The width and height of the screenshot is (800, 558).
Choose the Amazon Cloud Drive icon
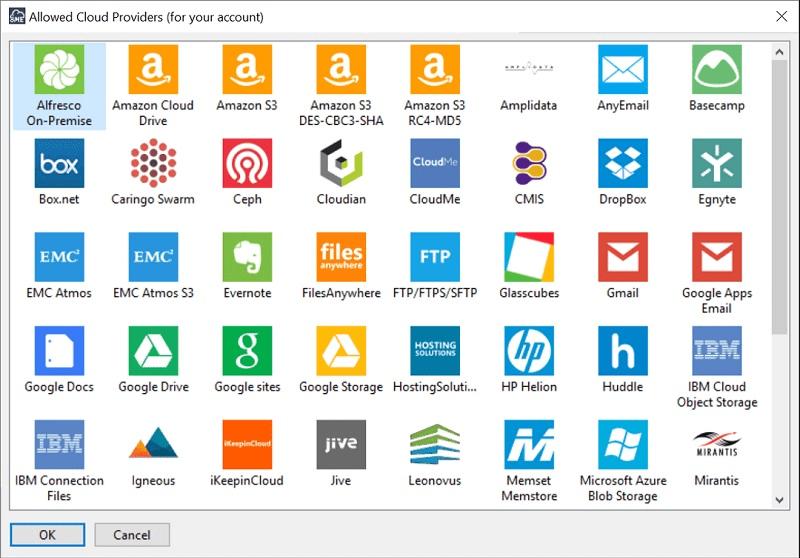click(153, 69)
